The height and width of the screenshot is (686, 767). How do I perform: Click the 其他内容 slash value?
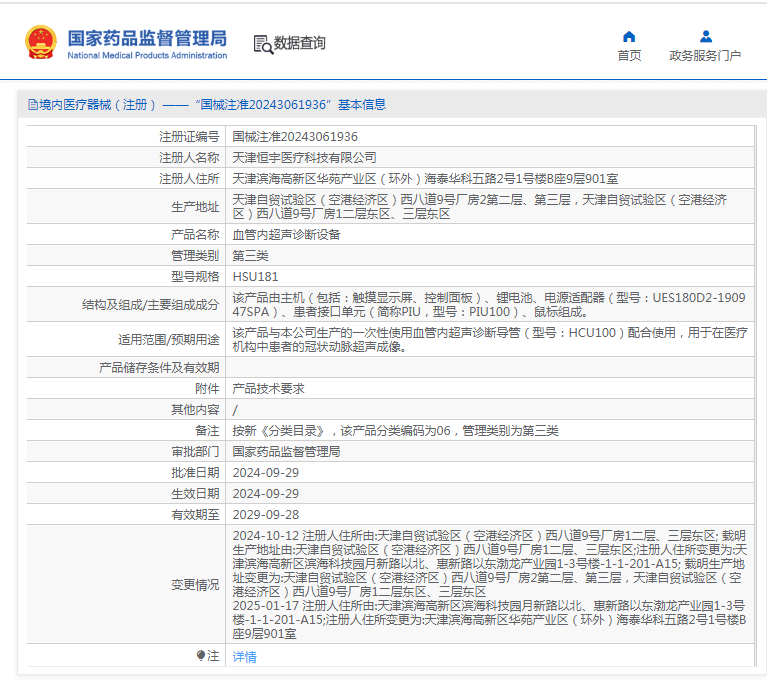pos(235,410)
